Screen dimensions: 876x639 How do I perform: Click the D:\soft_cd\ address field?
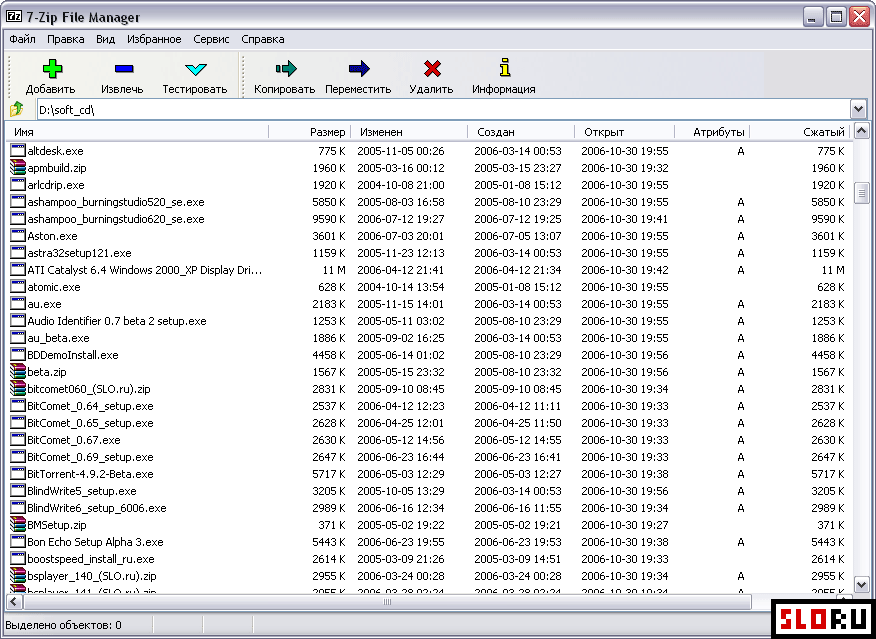[440, 110]
